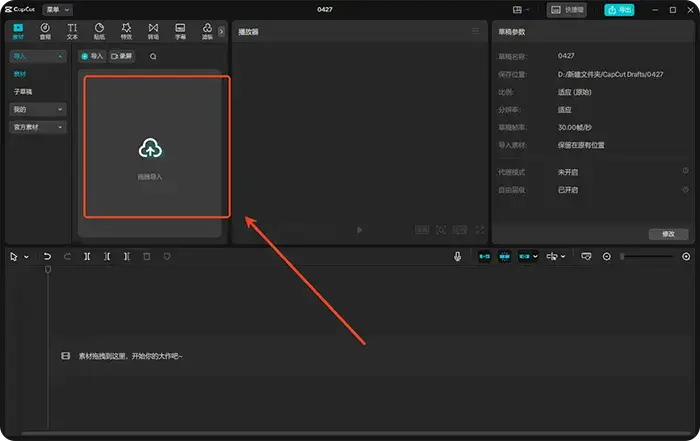Enter fullscreen preview in player
Image resolution: width=700 pixels, height=441 pixels.
coord(479,230)
